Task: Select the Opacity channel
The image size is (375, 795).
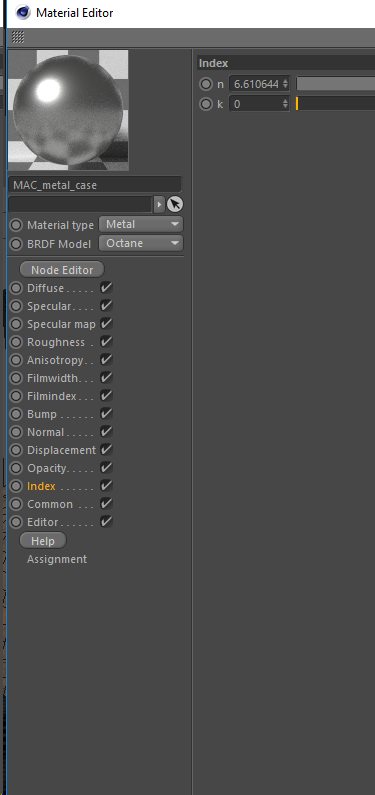Action: coord(47,468)
